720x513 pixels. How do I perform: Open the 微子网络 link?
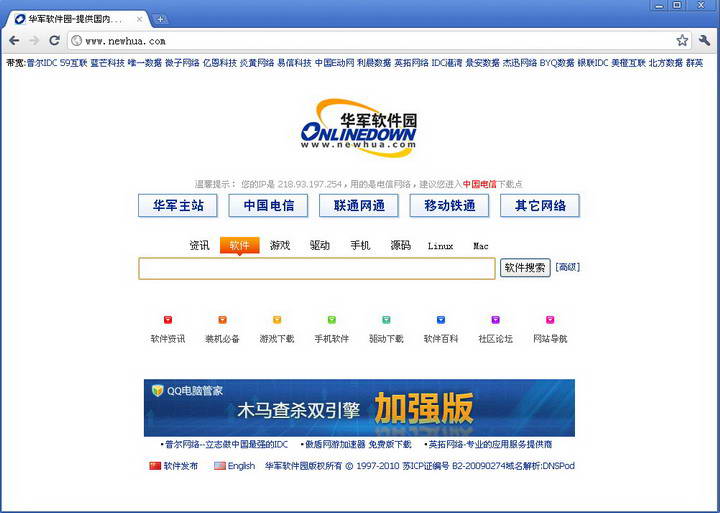tap(182, 63)
